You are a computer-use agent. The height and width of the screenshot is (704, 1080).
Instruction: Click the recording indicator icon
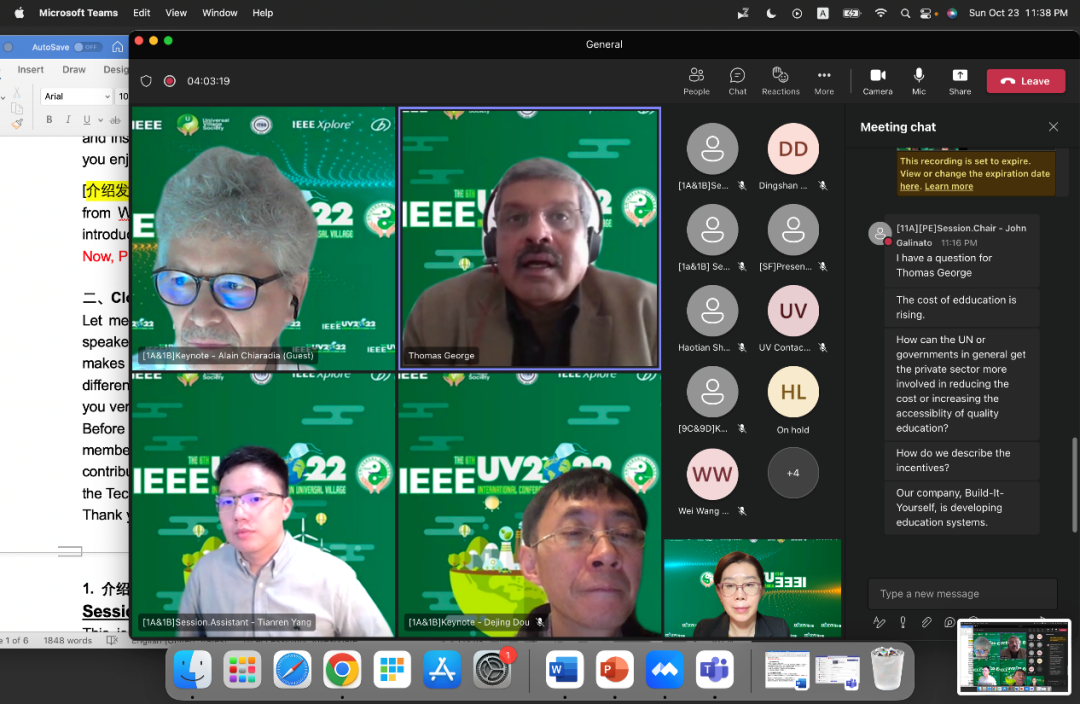tap(169, 81)
